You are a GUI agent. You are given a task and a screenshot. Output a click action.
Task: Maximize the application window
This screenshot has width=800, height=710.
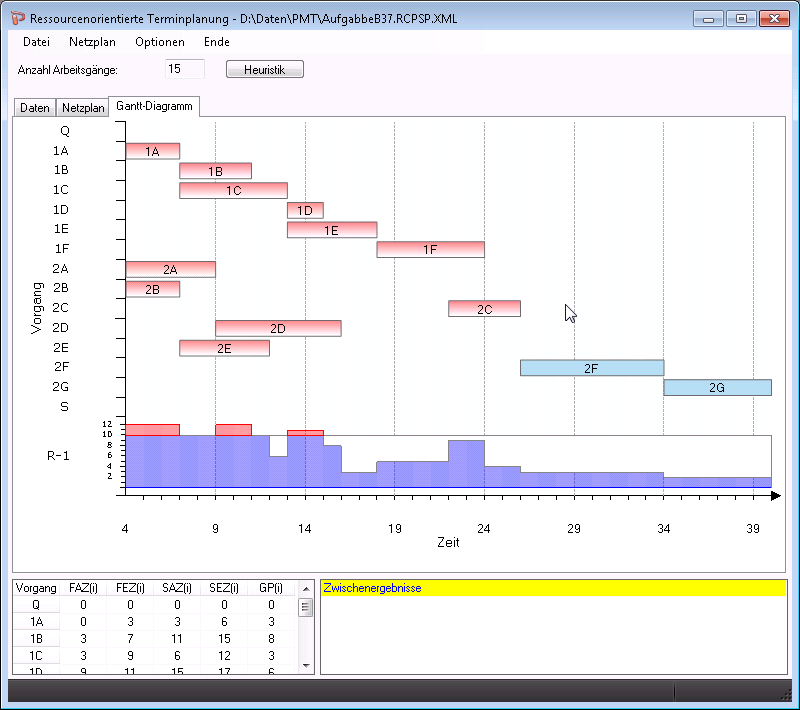pyautogui.click(x=740, y=18)
